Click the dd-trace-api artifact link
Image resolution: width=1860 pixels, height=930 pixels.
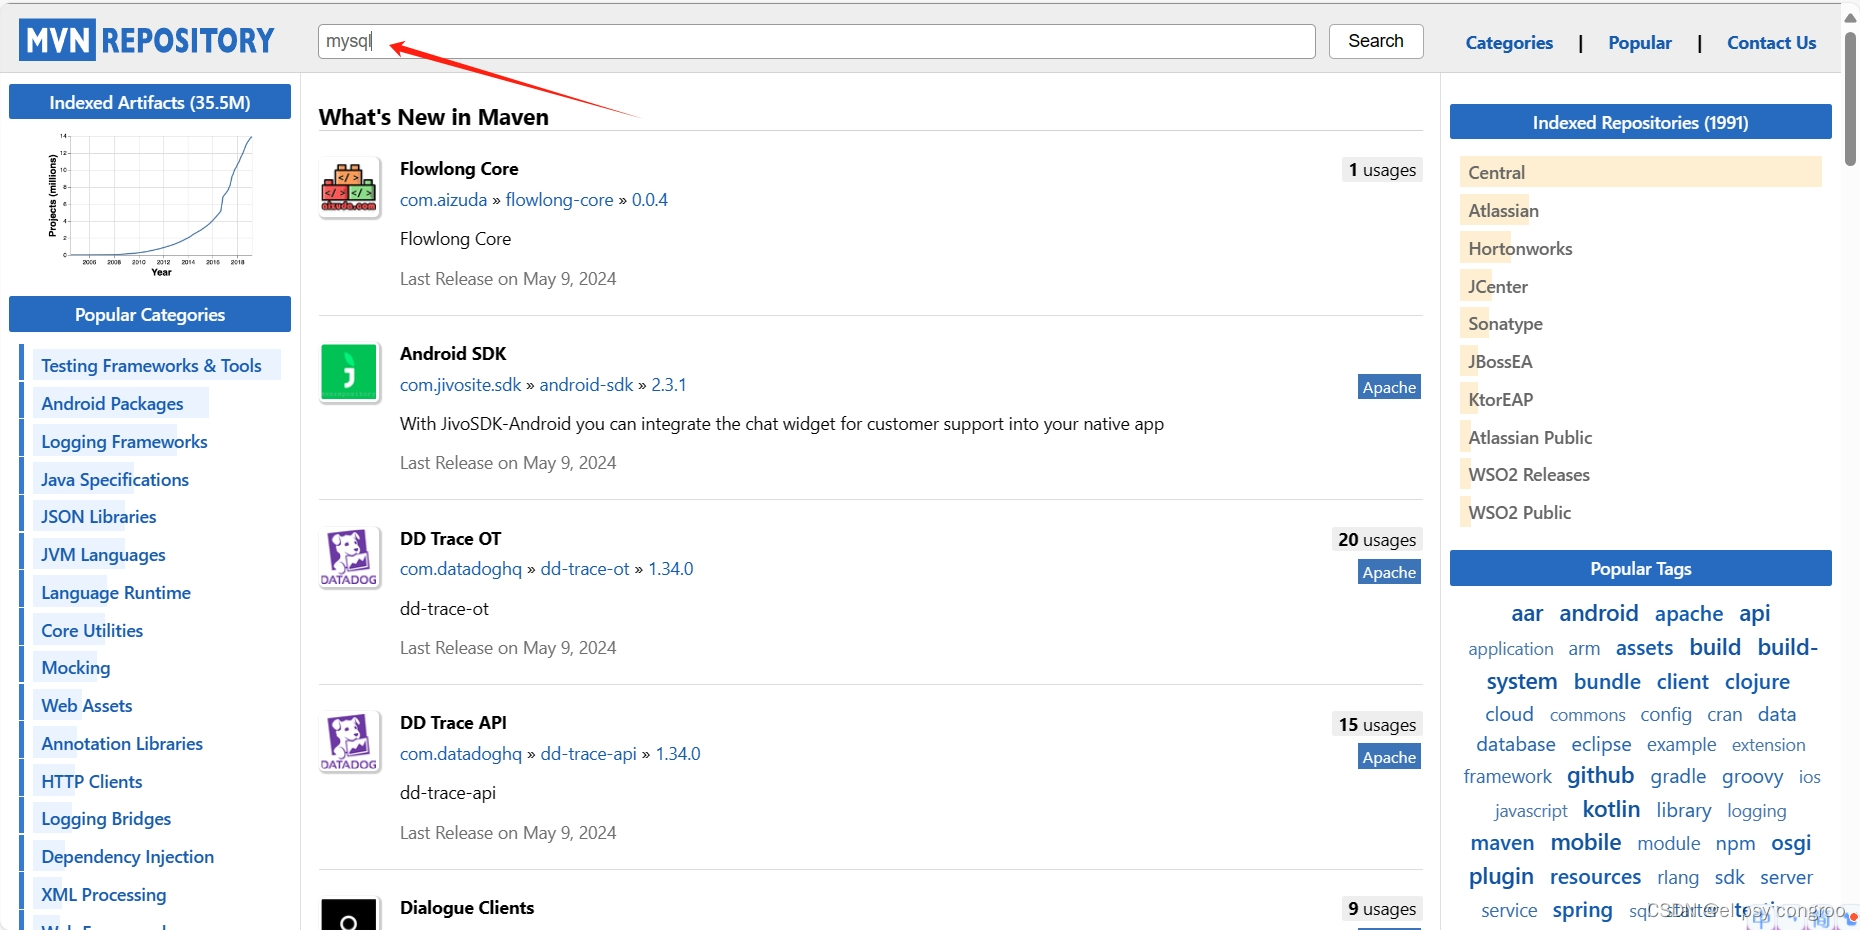point(588,754)
